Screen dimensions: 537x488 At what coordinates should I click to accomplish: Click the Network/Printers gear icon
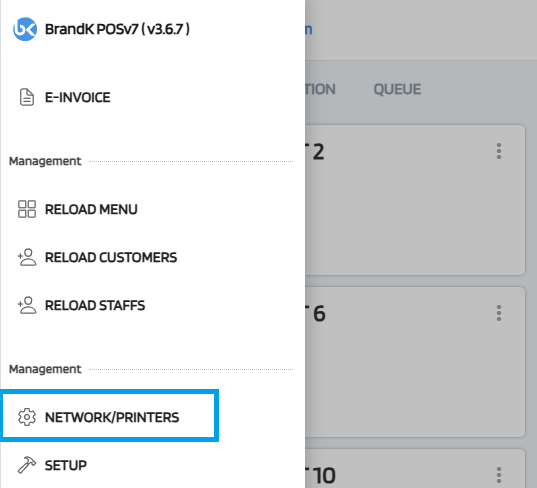(27, 417)
